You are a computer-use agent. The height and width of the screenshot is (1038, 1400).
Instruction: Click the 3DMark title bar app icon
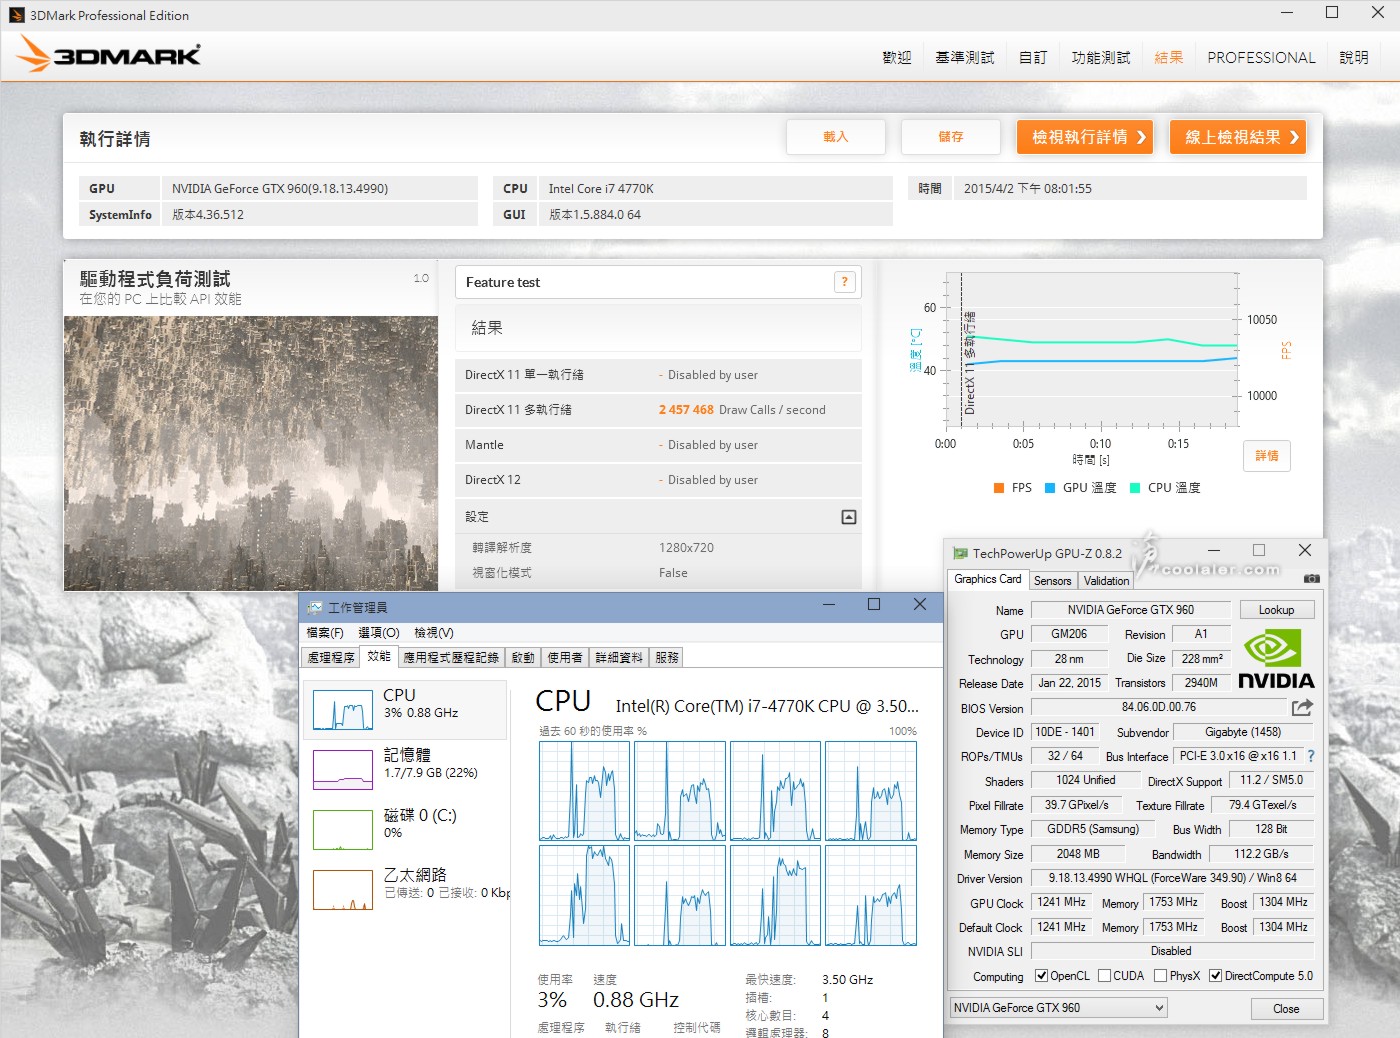tap(16, 15)
